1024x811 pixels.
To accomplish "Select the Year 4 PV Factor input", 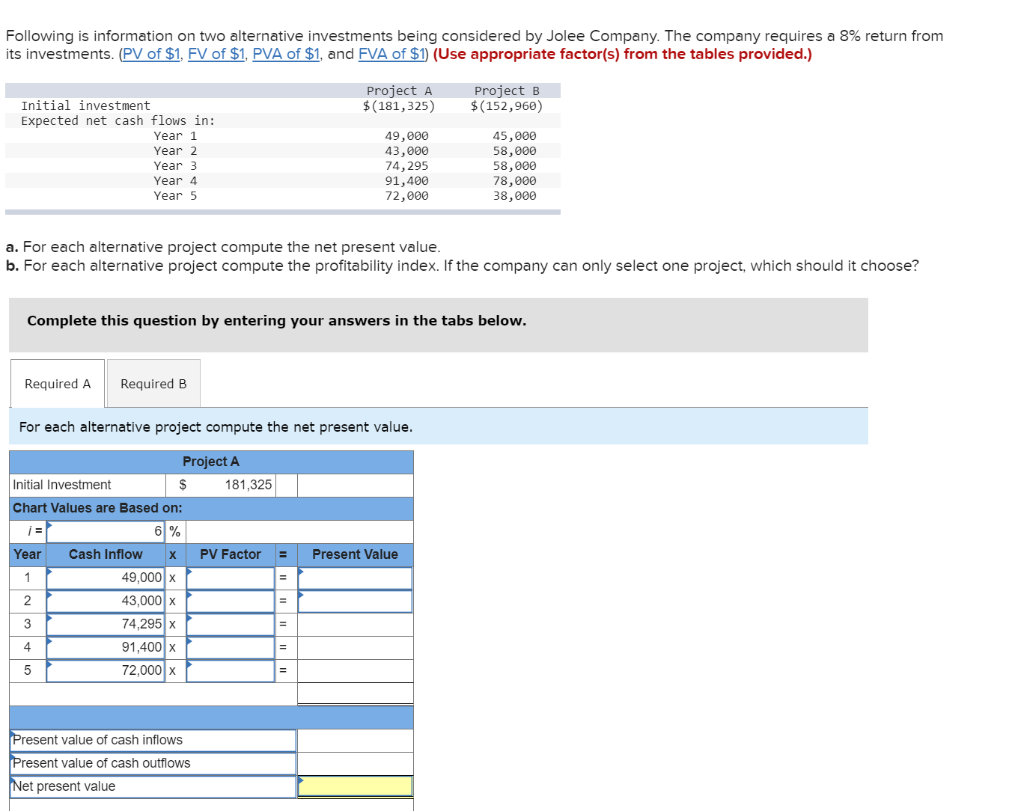I will point(231,647).
